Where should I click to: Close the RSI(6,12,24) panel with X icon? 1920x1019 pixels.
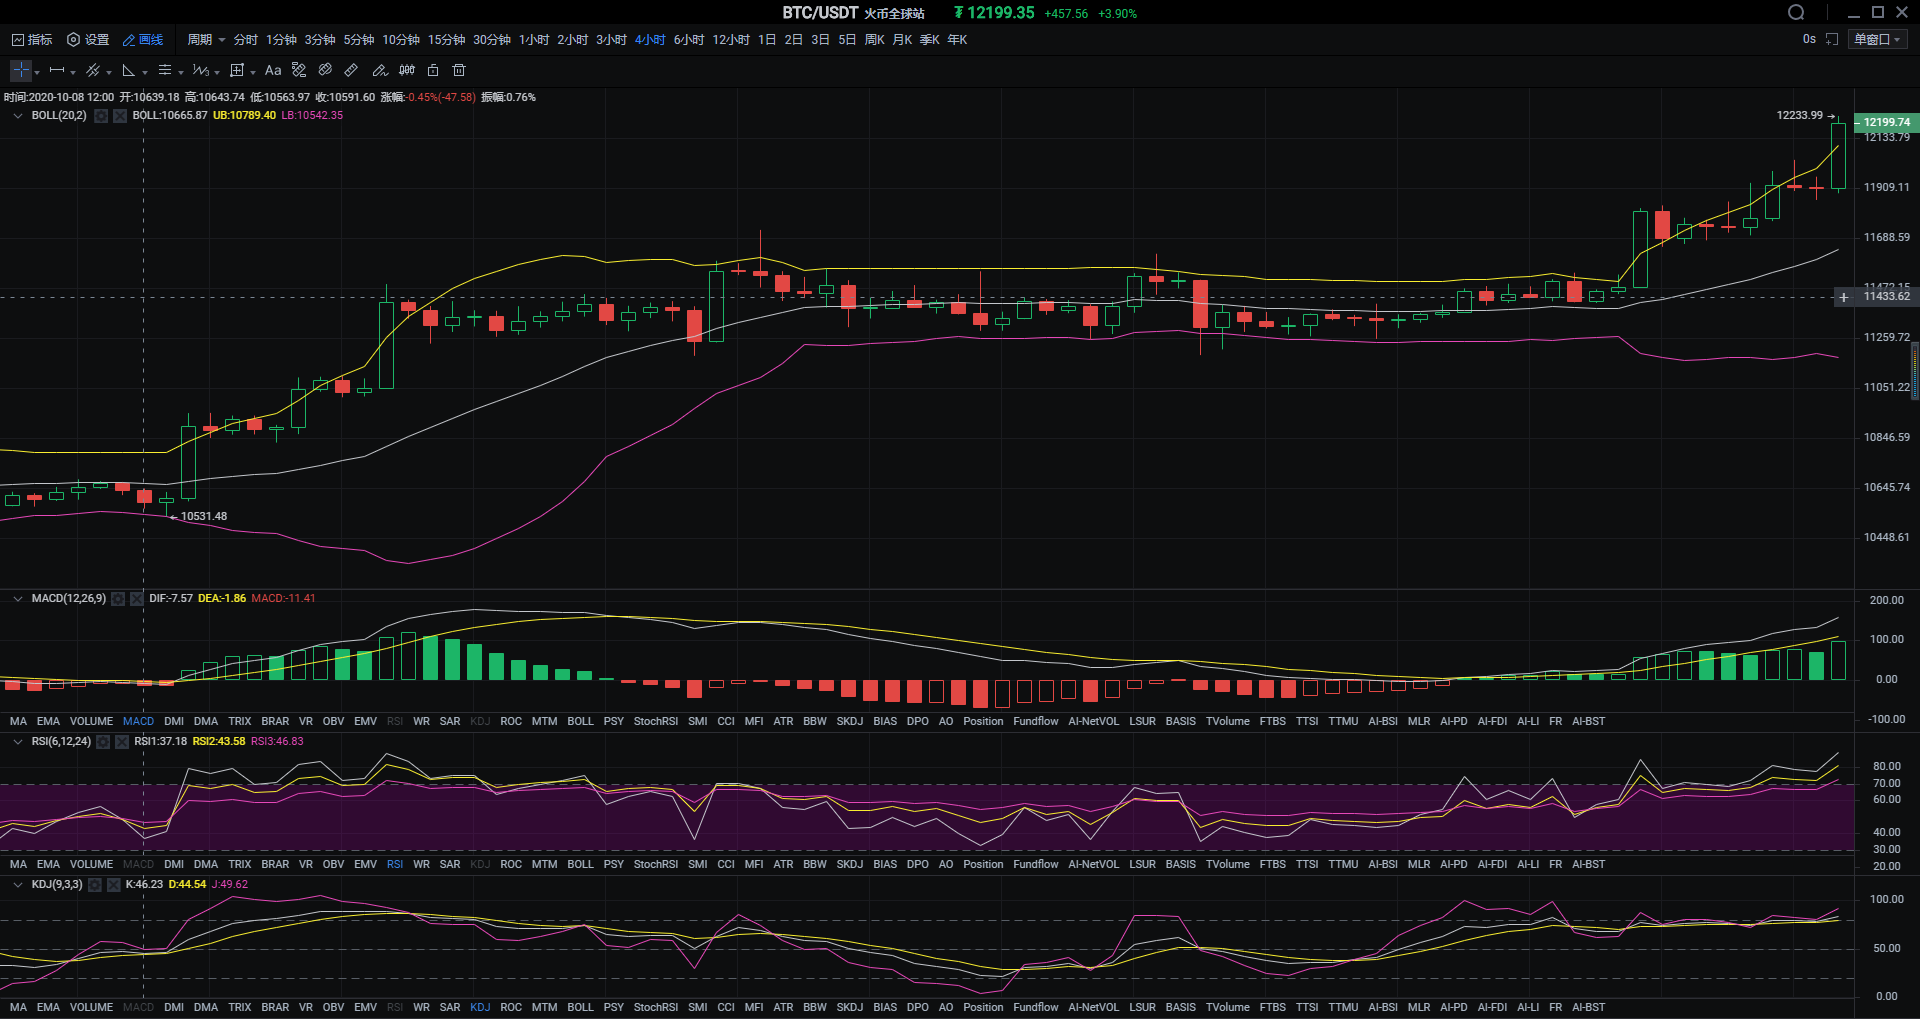pos(122,742)
